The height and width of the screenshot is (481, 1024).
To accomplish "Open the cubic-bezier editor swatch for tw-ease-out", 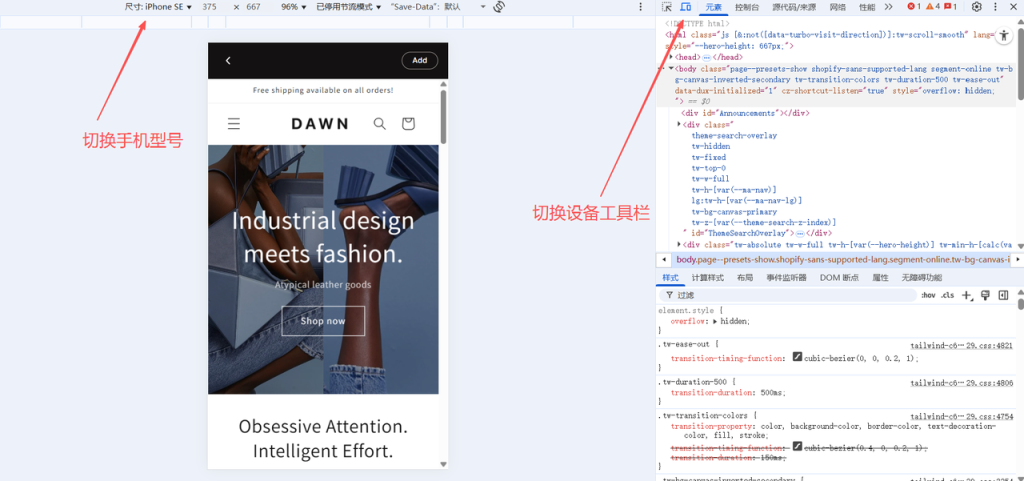I will pyautogui.click(x=797, y=357).
